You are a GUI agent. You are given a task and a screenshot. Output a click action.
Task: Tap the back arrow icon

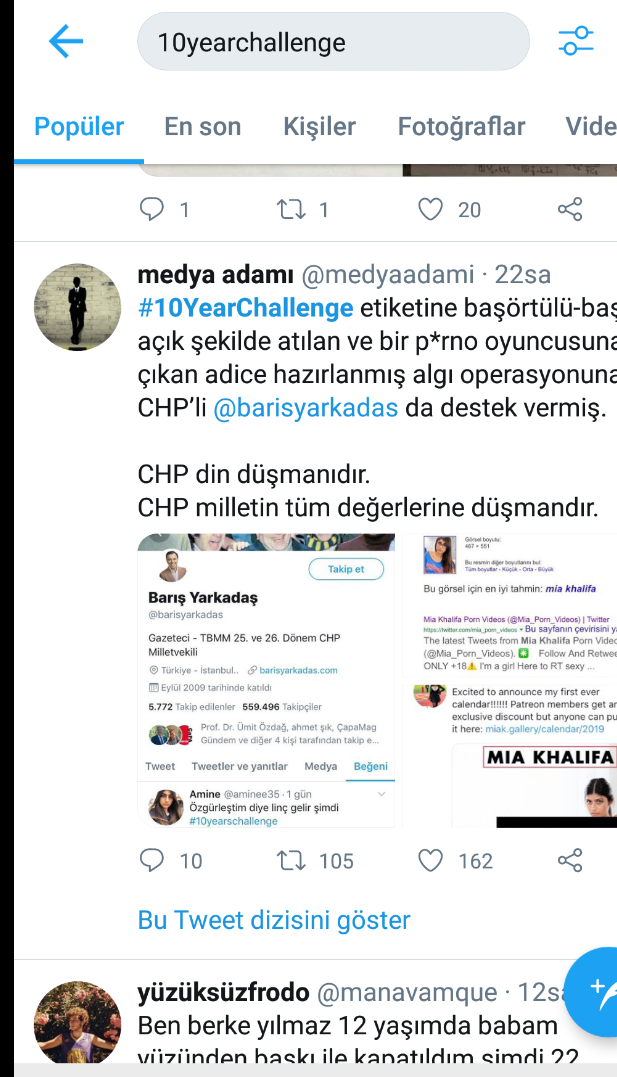(66, 41)
